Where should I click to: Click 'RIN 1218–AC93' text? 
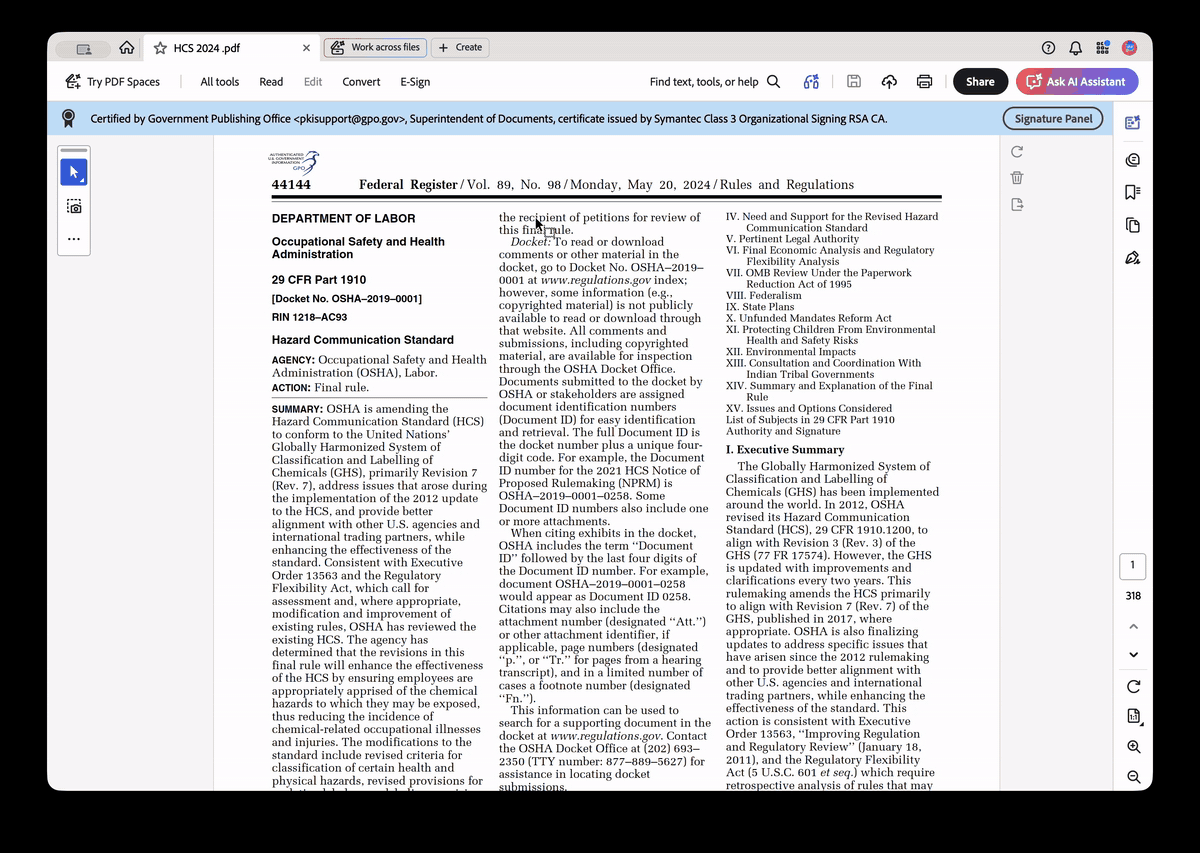[309, 317]
